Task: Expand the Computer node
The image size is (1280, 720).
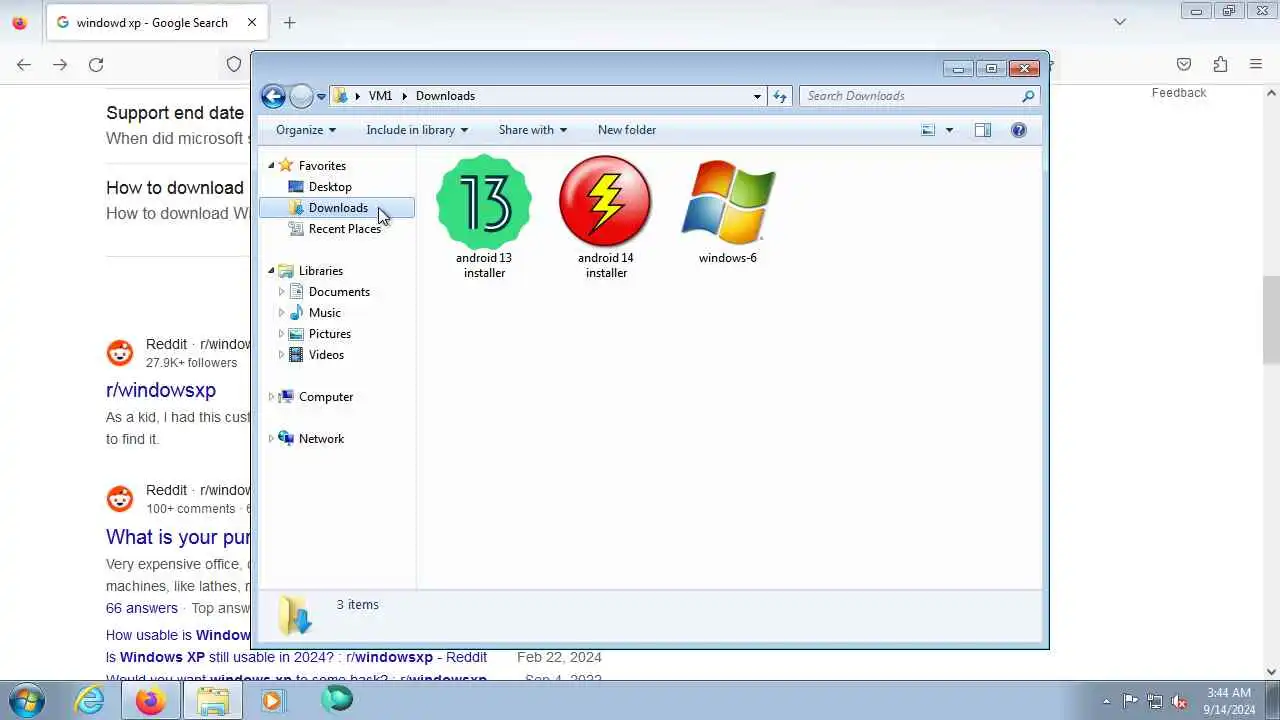Action: point(271,397)
